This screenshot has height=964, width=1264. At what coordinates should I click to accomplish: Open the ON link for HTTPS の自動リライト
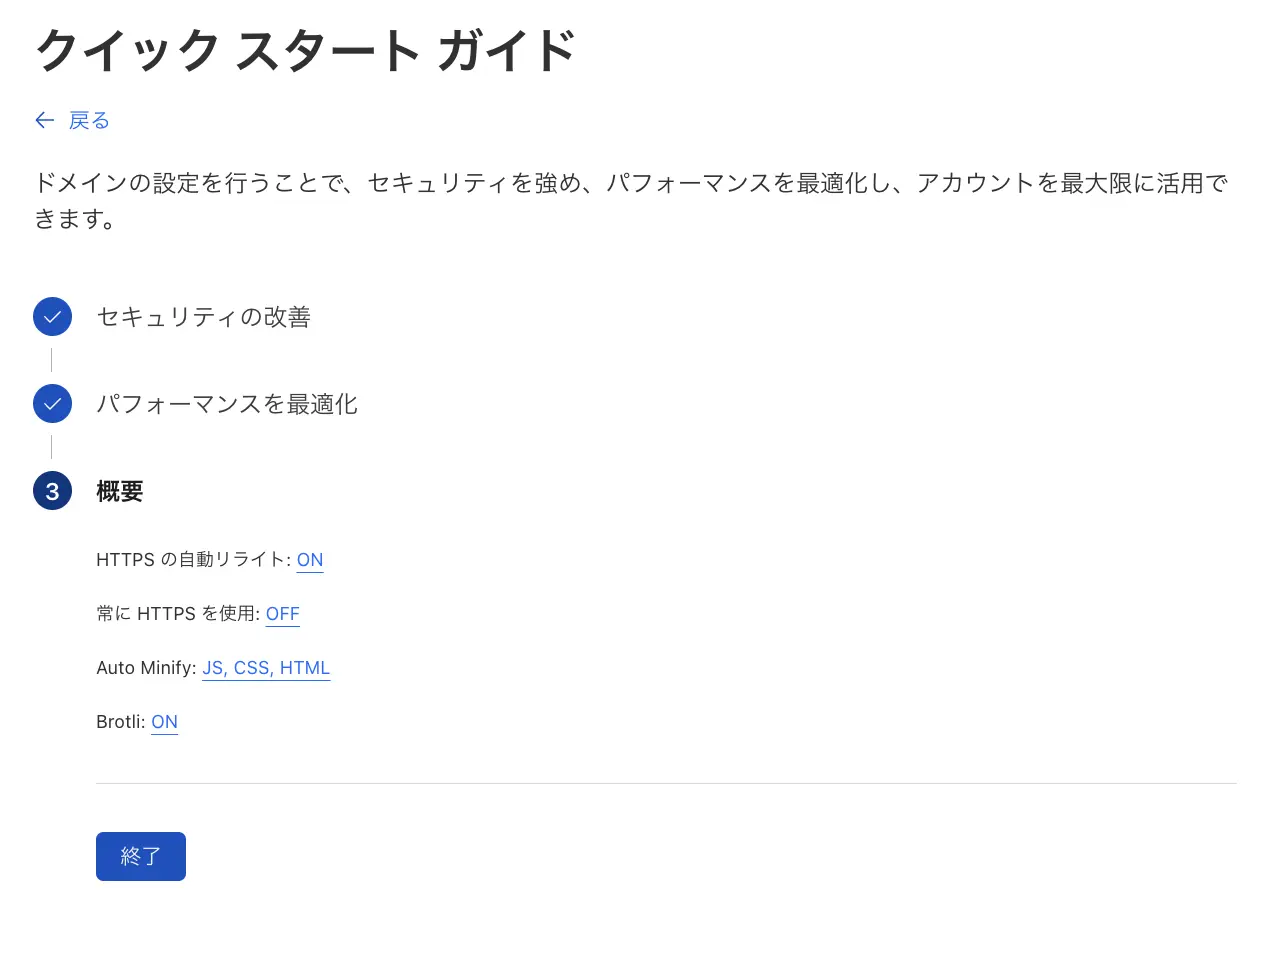[x=310, y=560]
